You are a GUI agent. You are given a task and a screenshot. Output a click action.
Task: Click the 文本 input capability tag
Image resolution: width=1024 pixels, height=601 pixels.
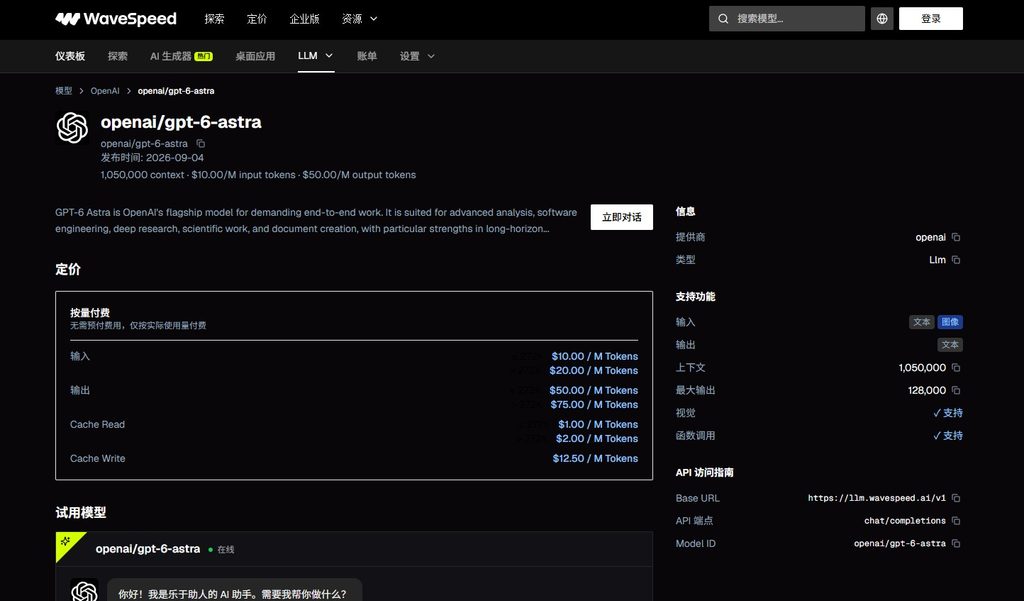click(x=921, y=322)
